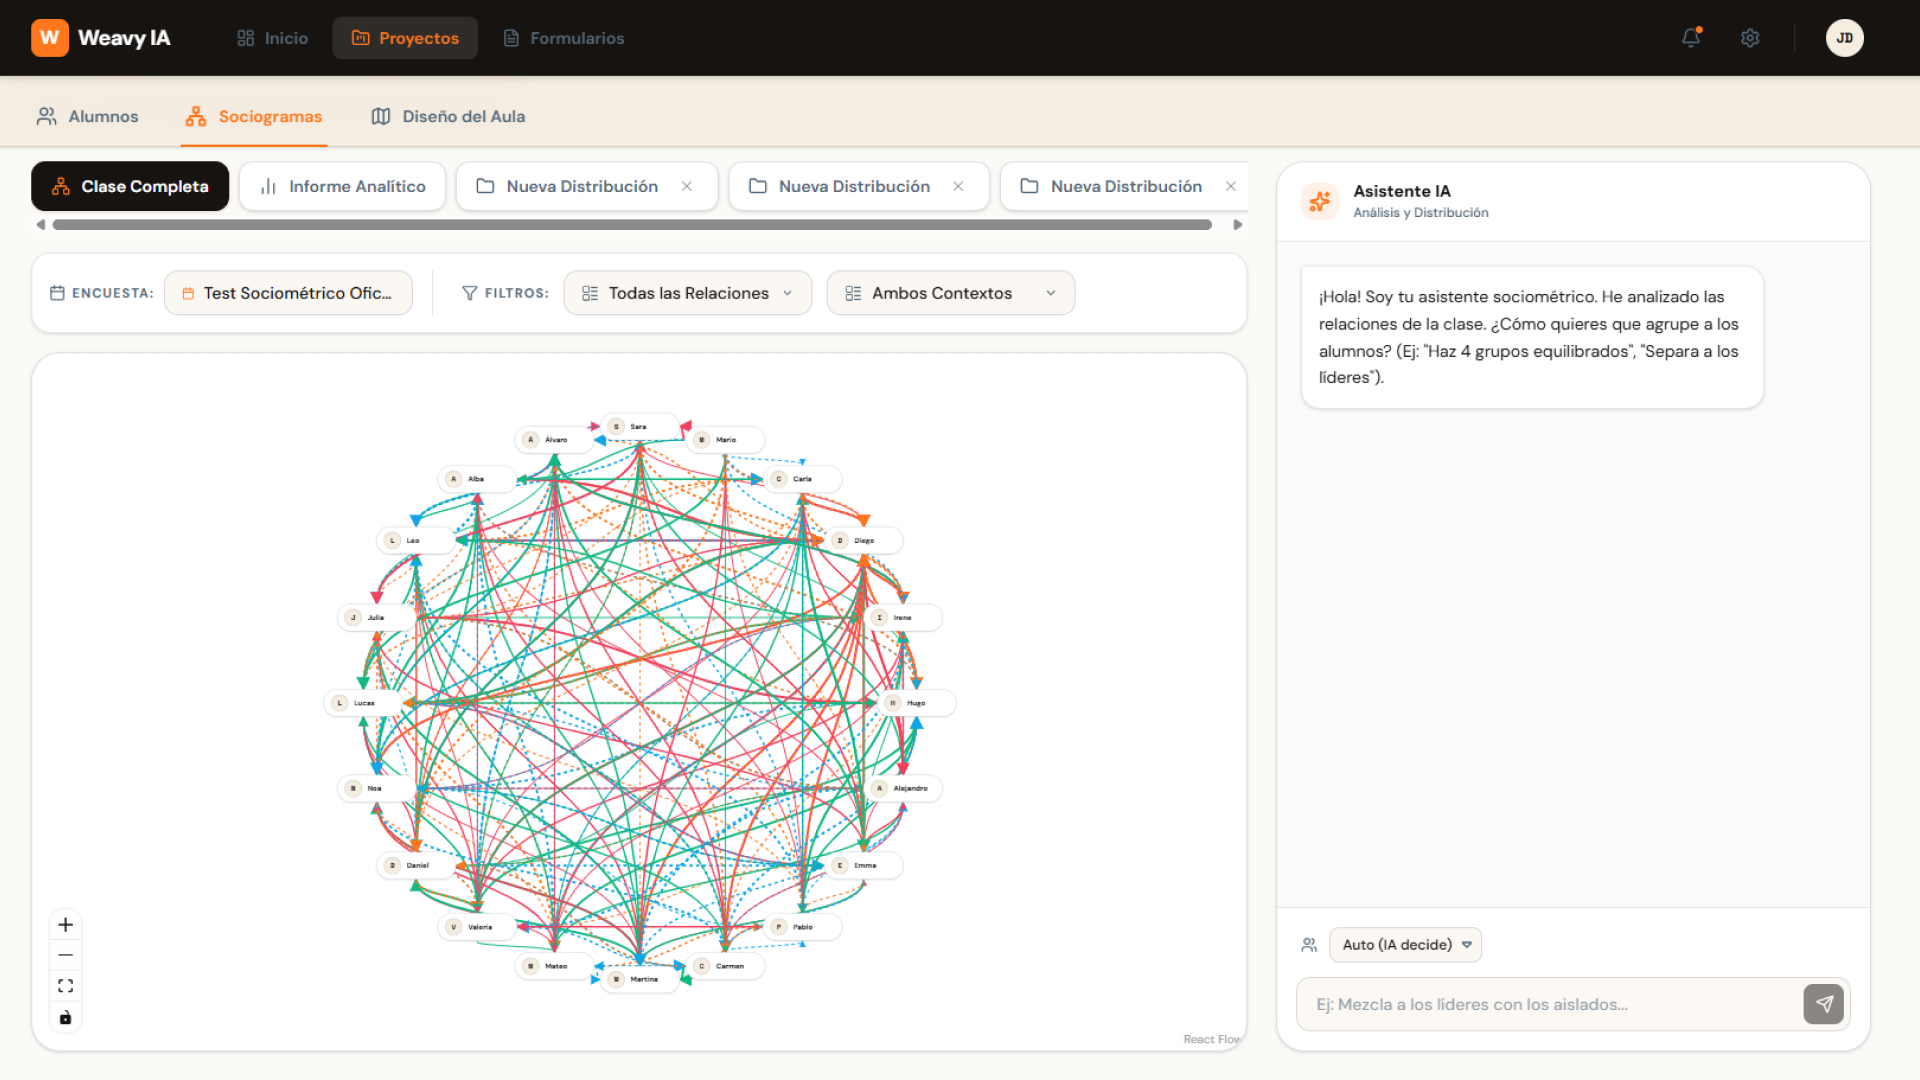Switch to Diseño del Aula tab
Screen dimensions: 1920x1080
pyautogui.click(x=448, y=116)
